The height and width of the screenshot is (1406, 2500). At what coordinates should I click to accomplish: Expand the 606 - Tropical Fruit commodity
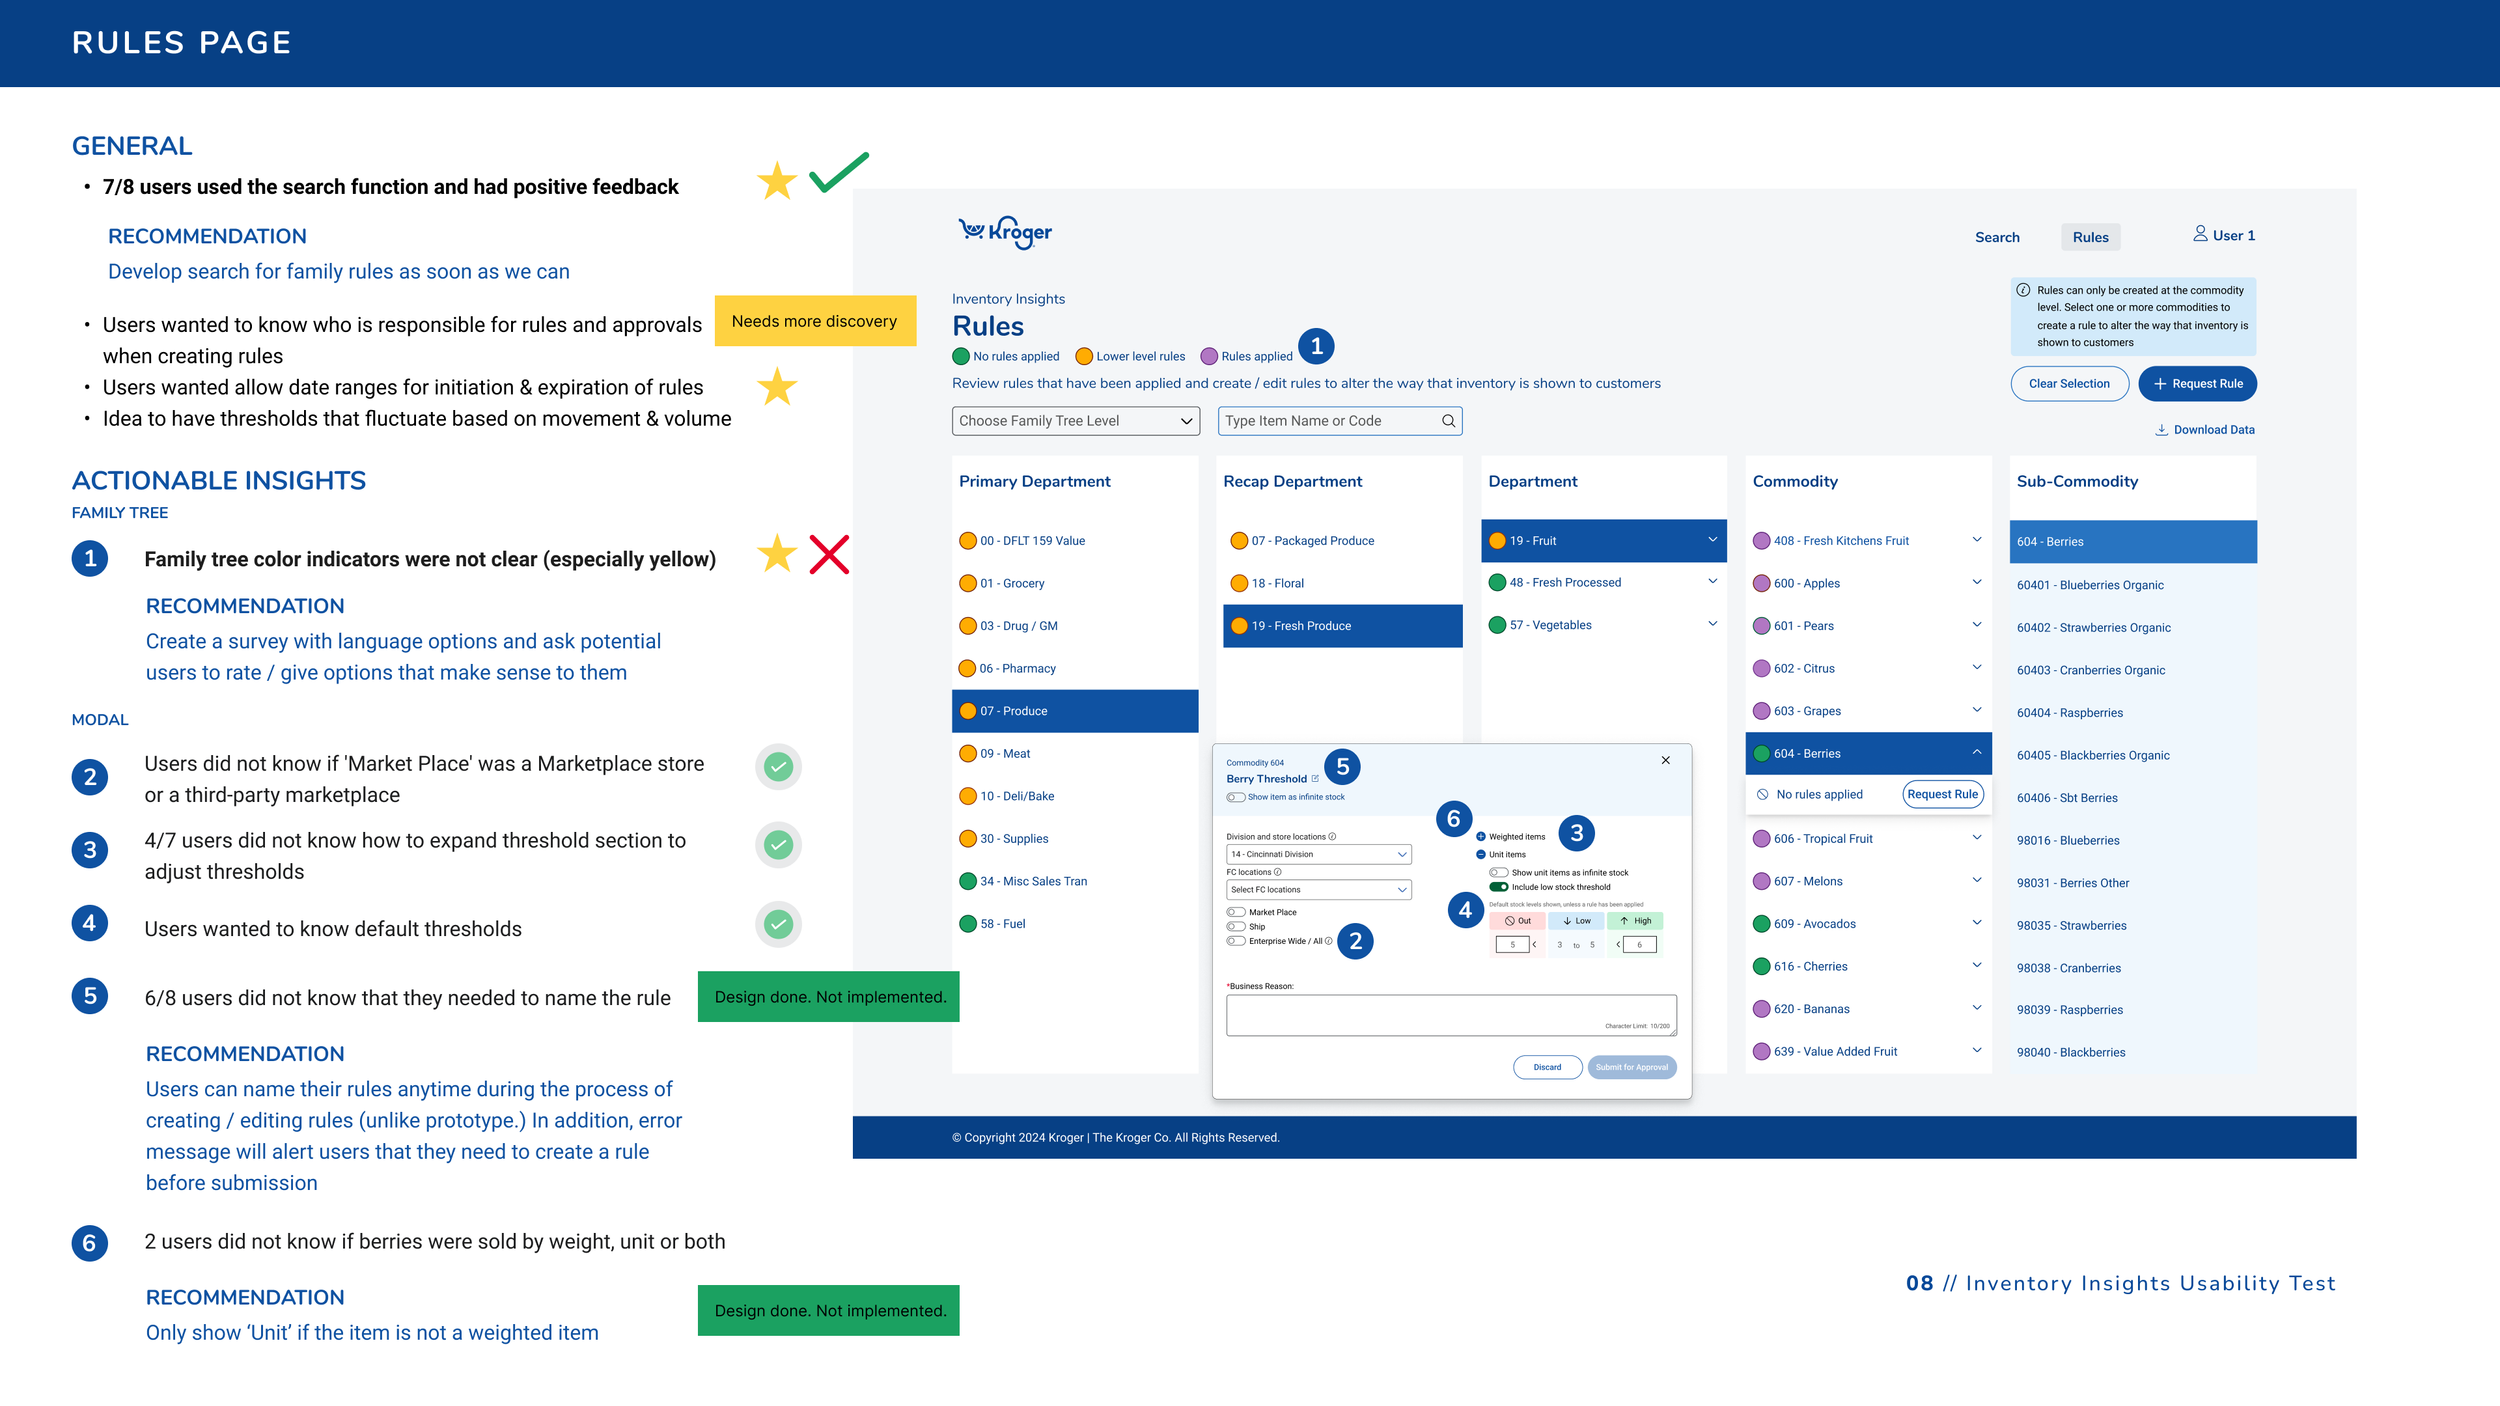tap(1977, 838)
